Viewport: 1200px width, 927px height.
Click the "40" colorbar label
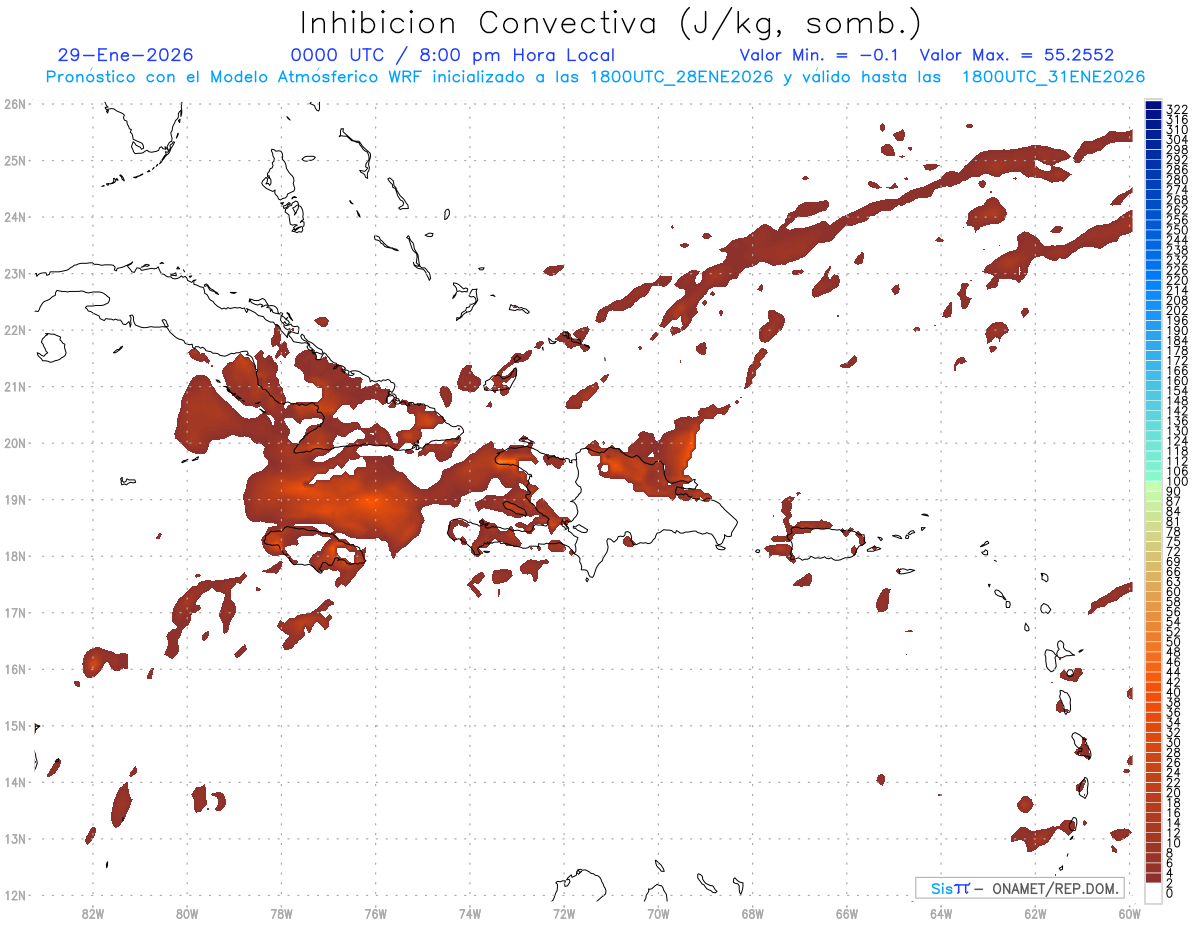pos(1173,692)
